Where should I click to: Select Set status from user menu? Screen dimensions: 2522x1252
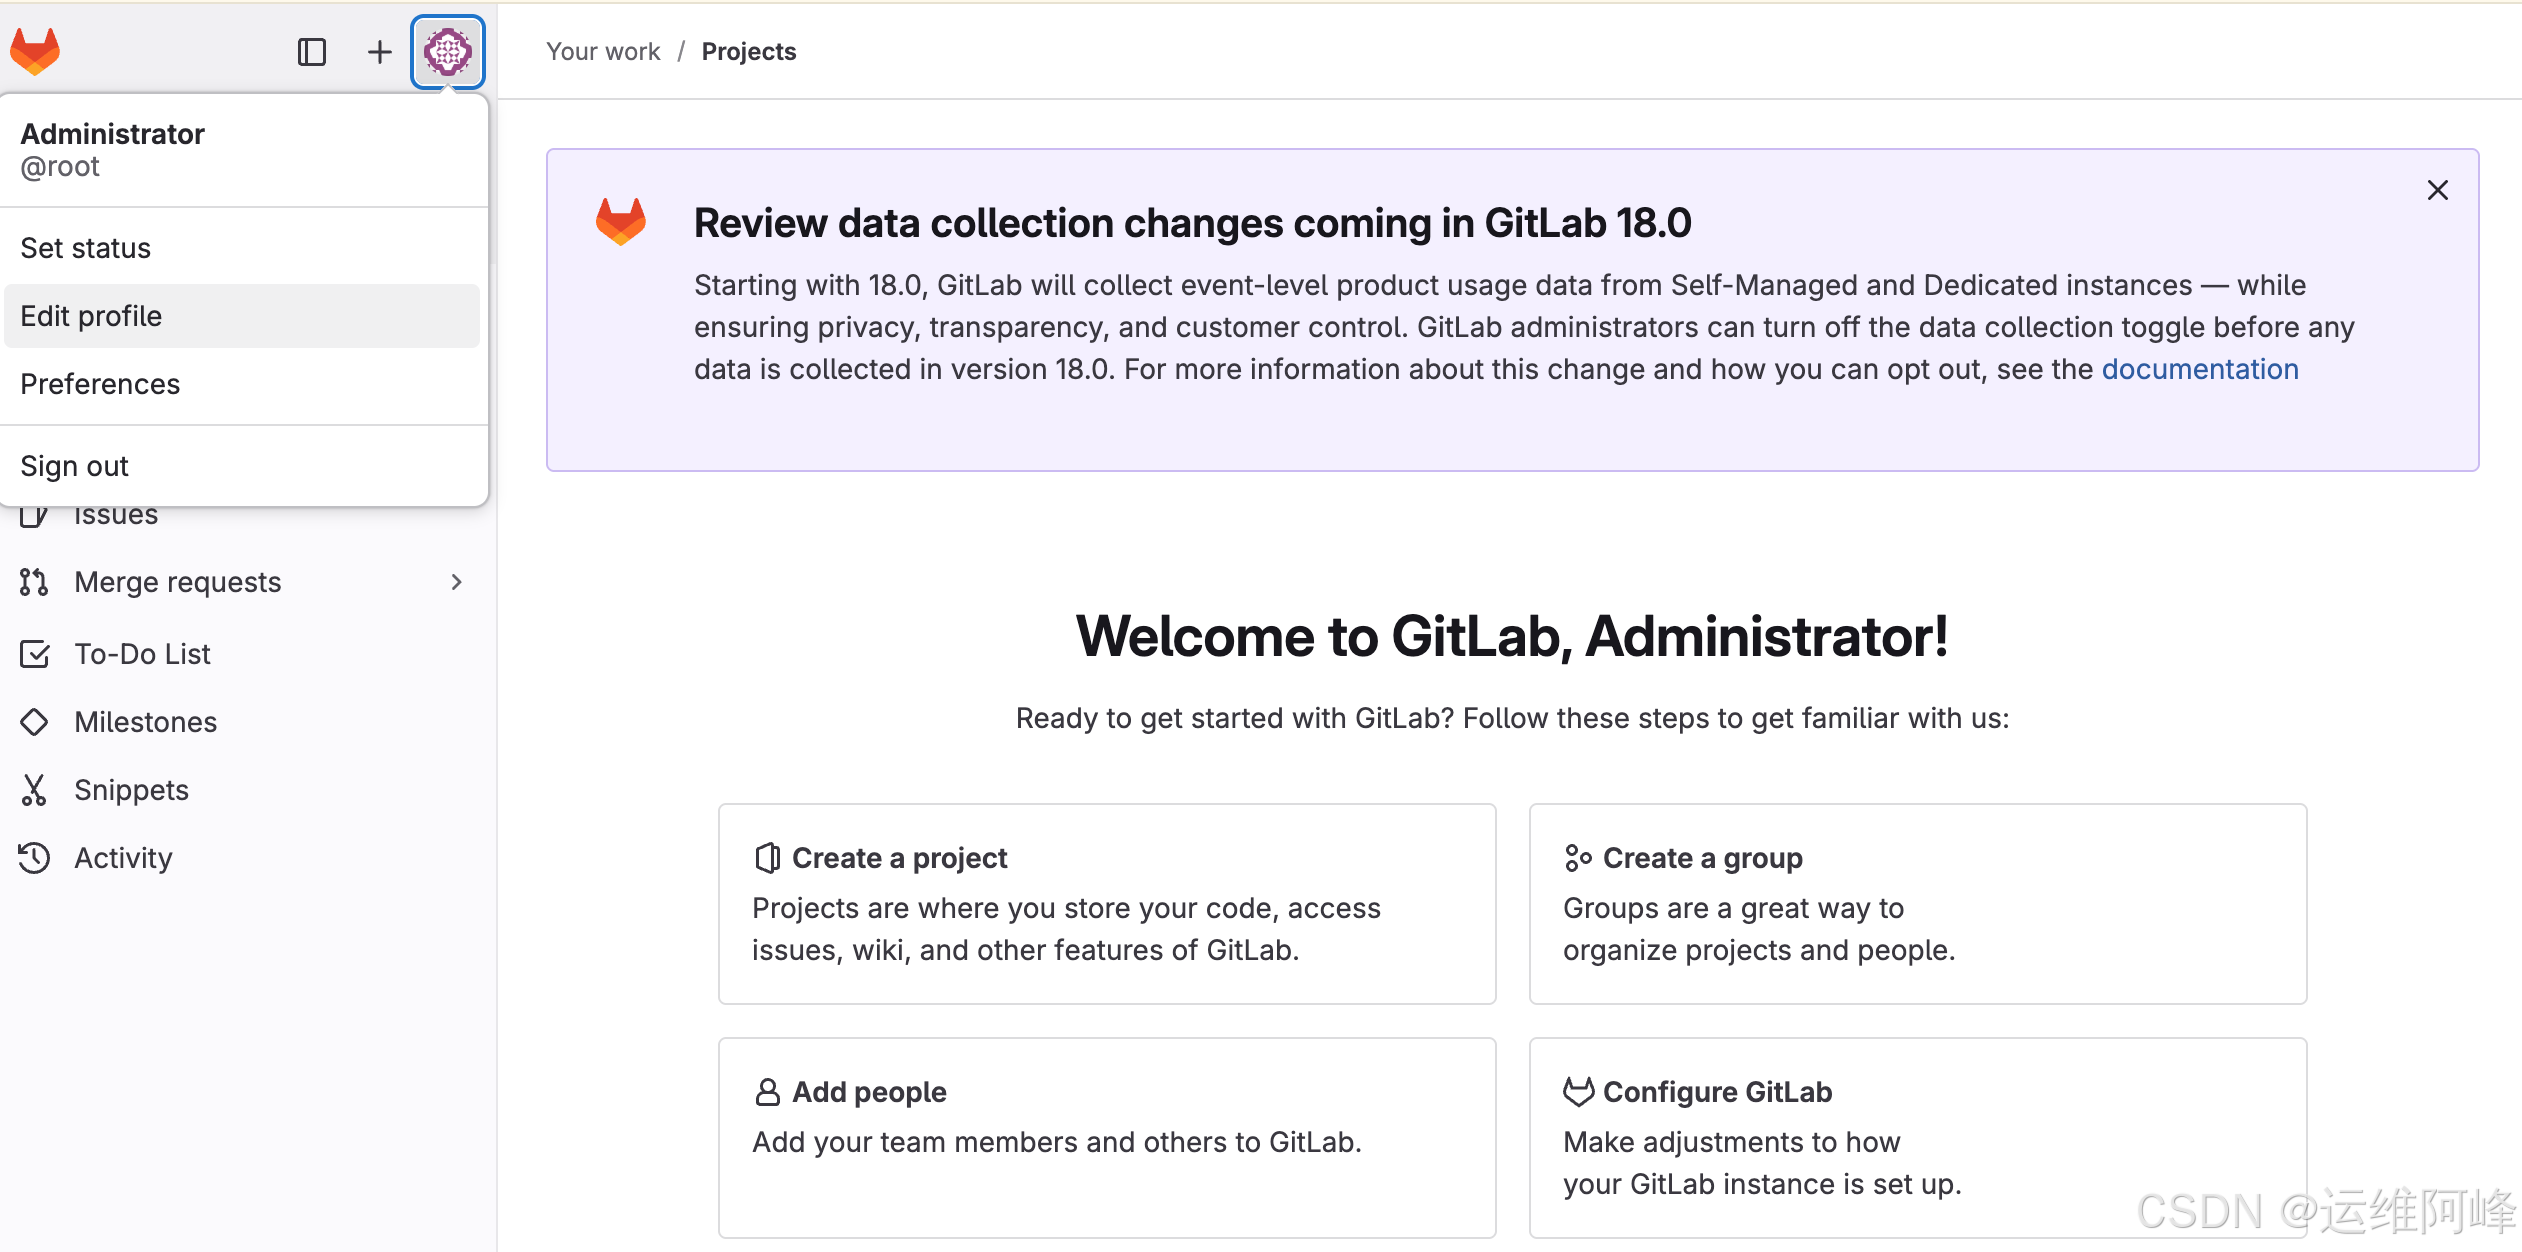[x=86, y=247]
